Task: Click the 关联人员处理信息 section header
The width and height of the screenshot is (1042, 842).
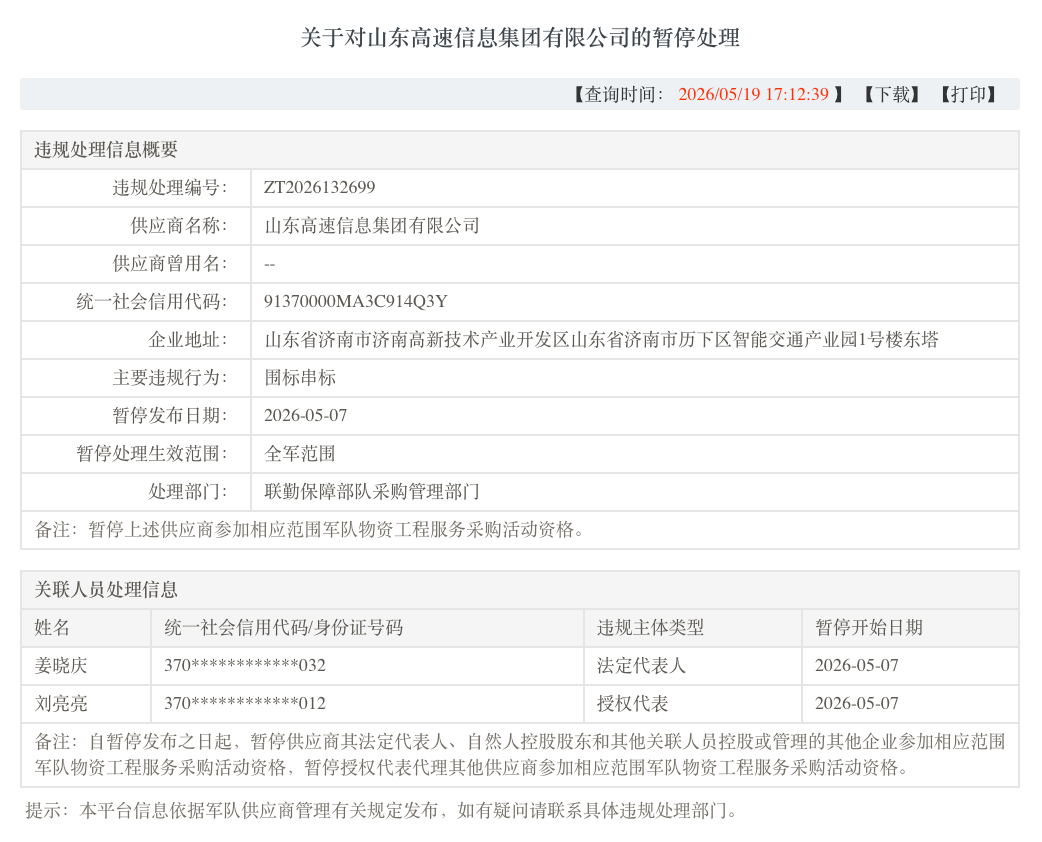Action: (x=106, y=589)
